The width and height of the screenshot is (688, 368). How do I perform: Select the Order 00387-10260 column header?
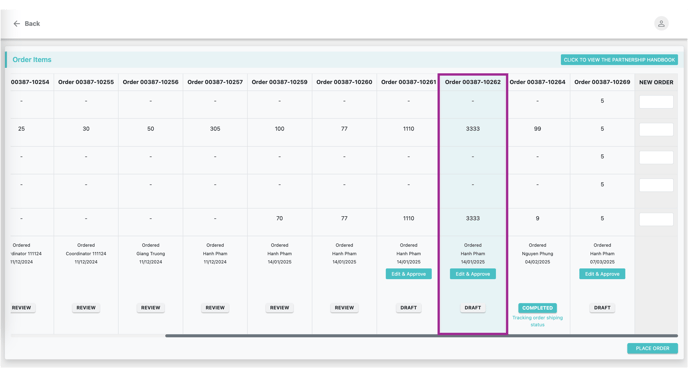click(344, 82)
